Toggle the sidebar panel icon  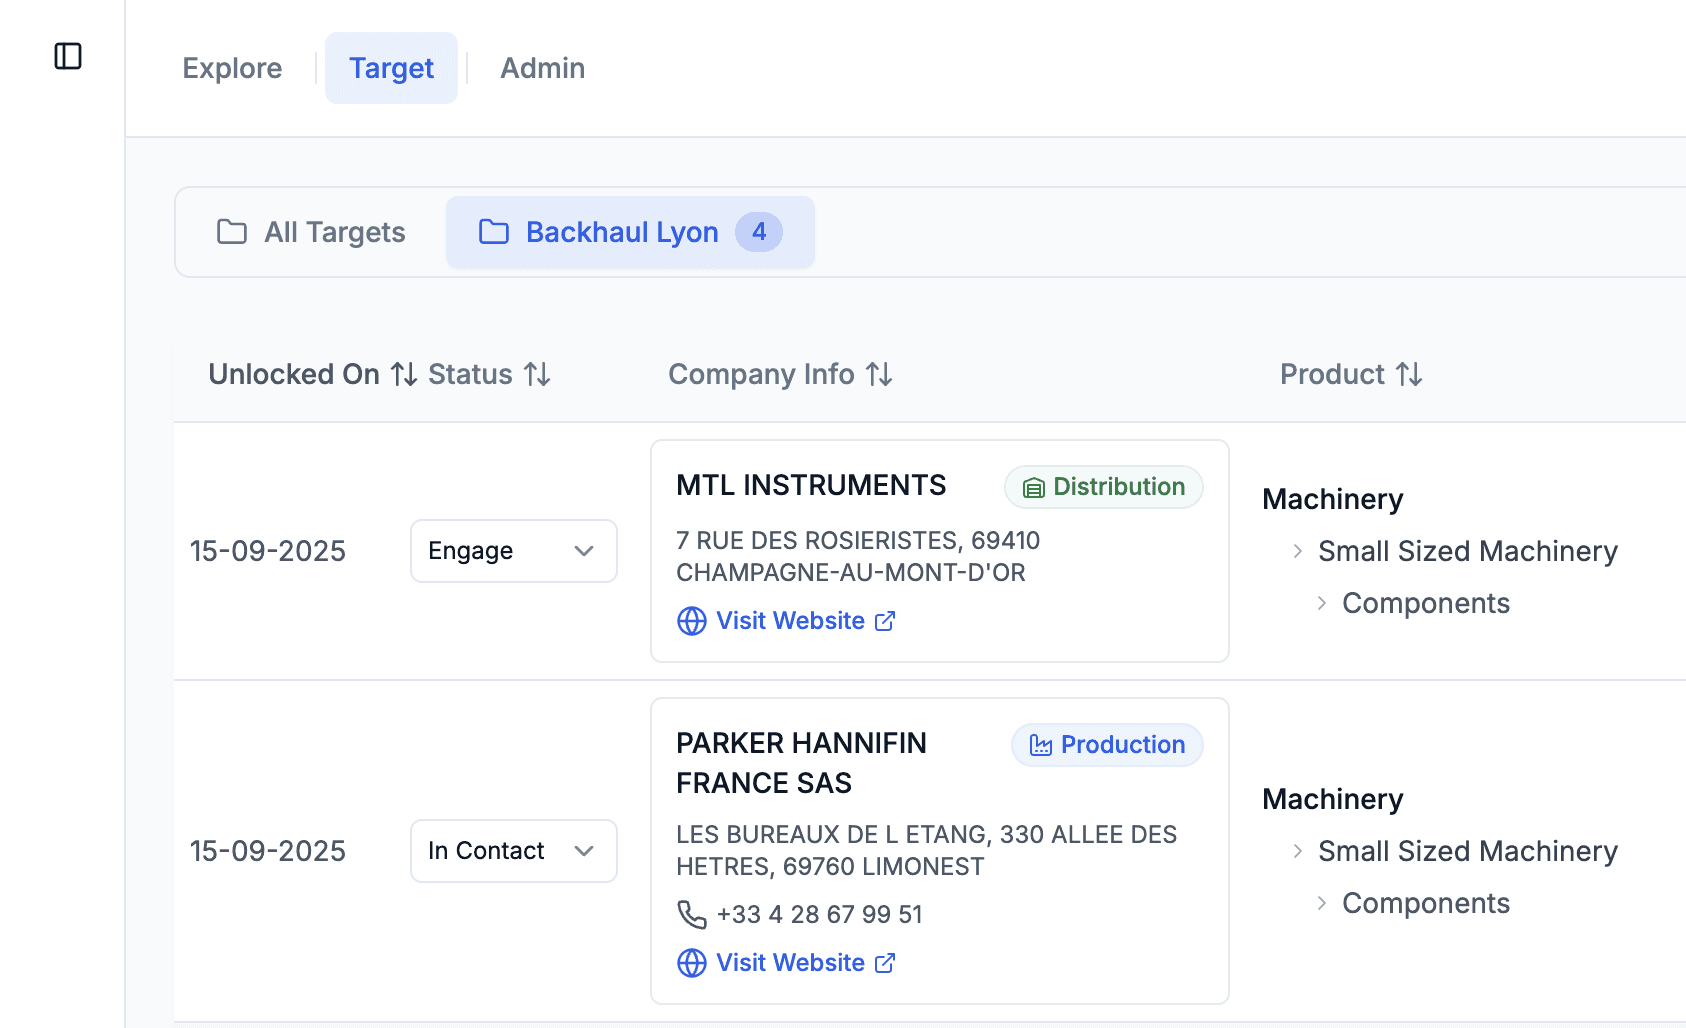point(68,56)
